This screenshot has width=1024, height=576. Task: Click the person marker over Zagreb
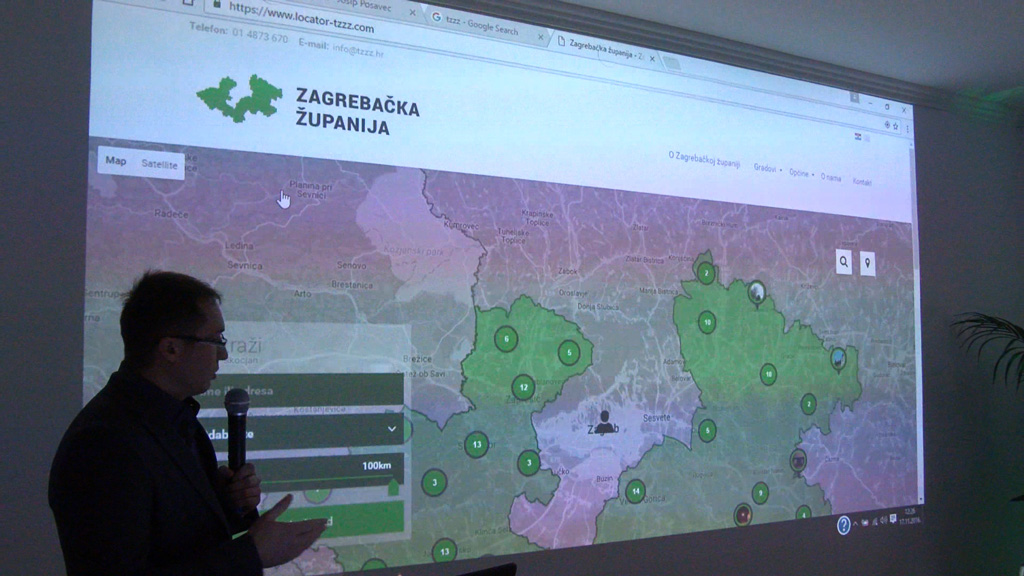[604, 423]
